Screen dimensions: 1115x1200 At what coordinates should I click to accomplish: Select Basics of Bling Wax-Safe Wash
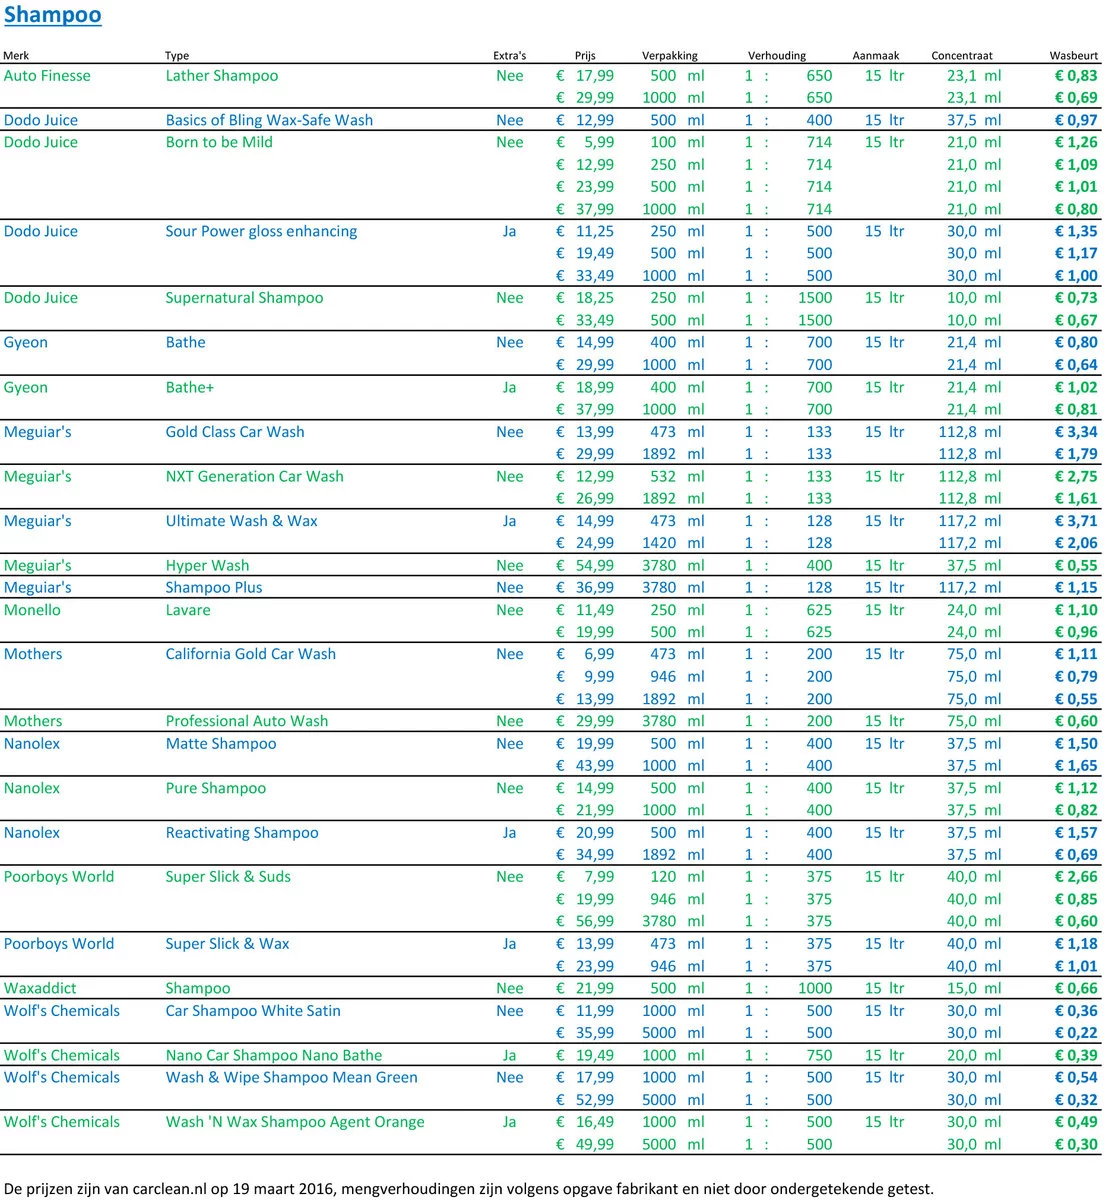coord(269,120)
